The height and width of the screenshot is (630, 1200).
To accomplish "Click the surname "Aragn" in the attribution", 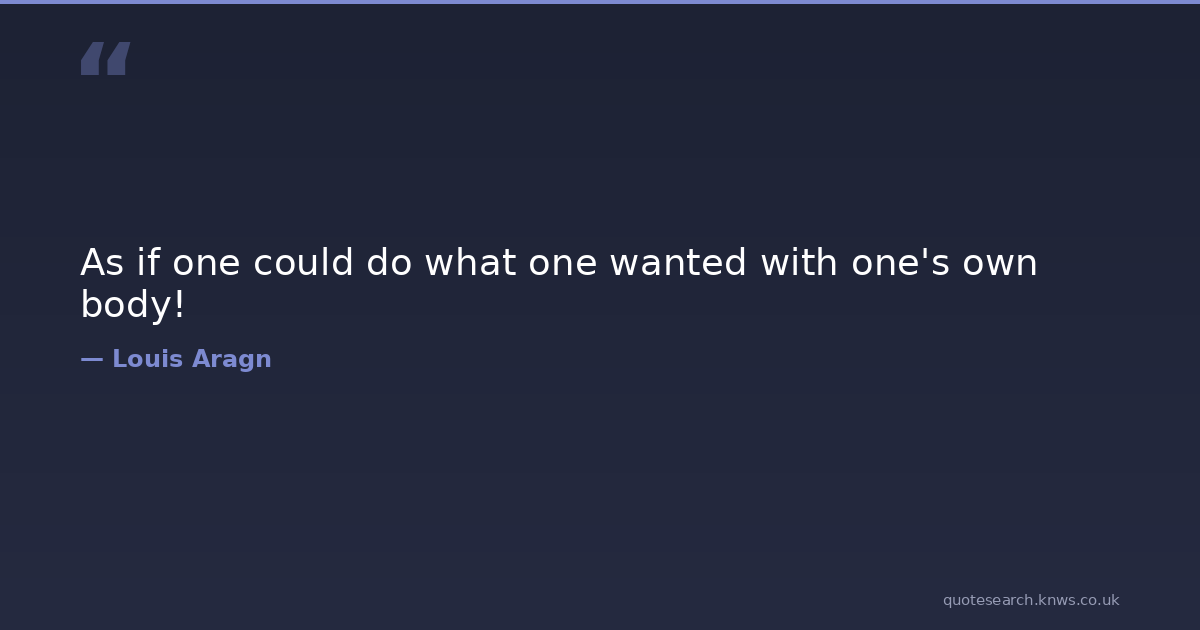I will tap(231, 359).
